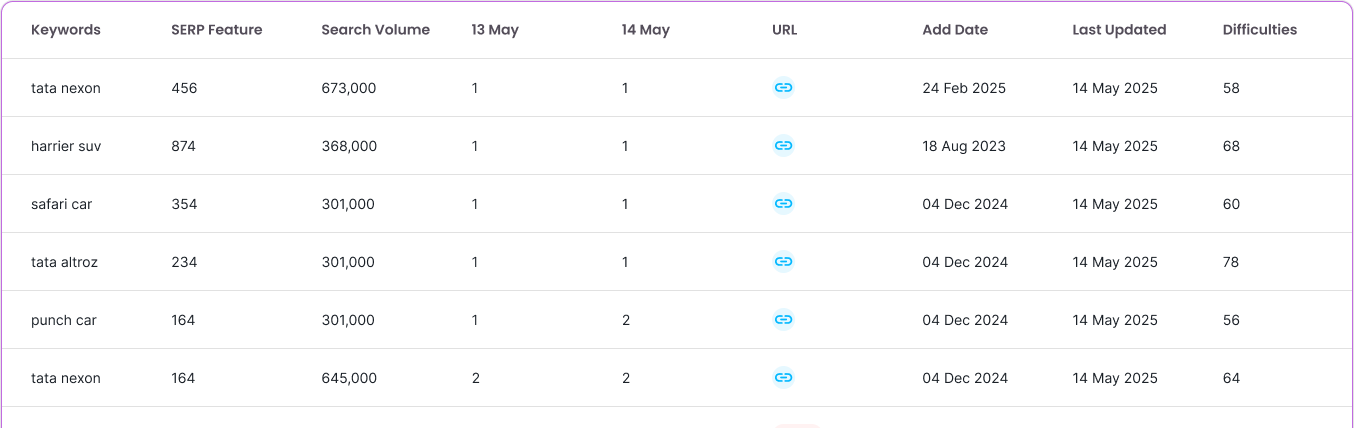Click the 14 May column header
Viewport: 1354px width, 428px height.
point(645,30)
